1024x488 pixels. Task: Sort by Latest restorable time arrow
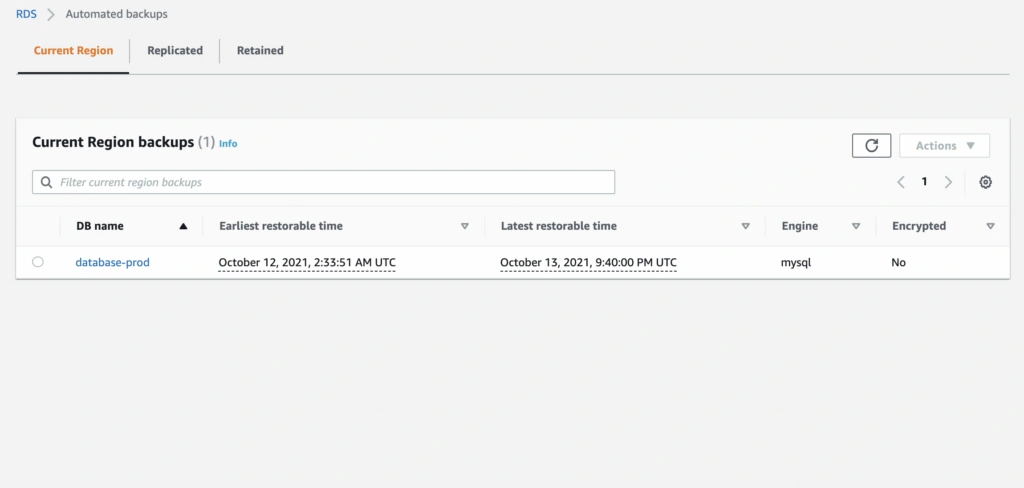click(746, 226)
